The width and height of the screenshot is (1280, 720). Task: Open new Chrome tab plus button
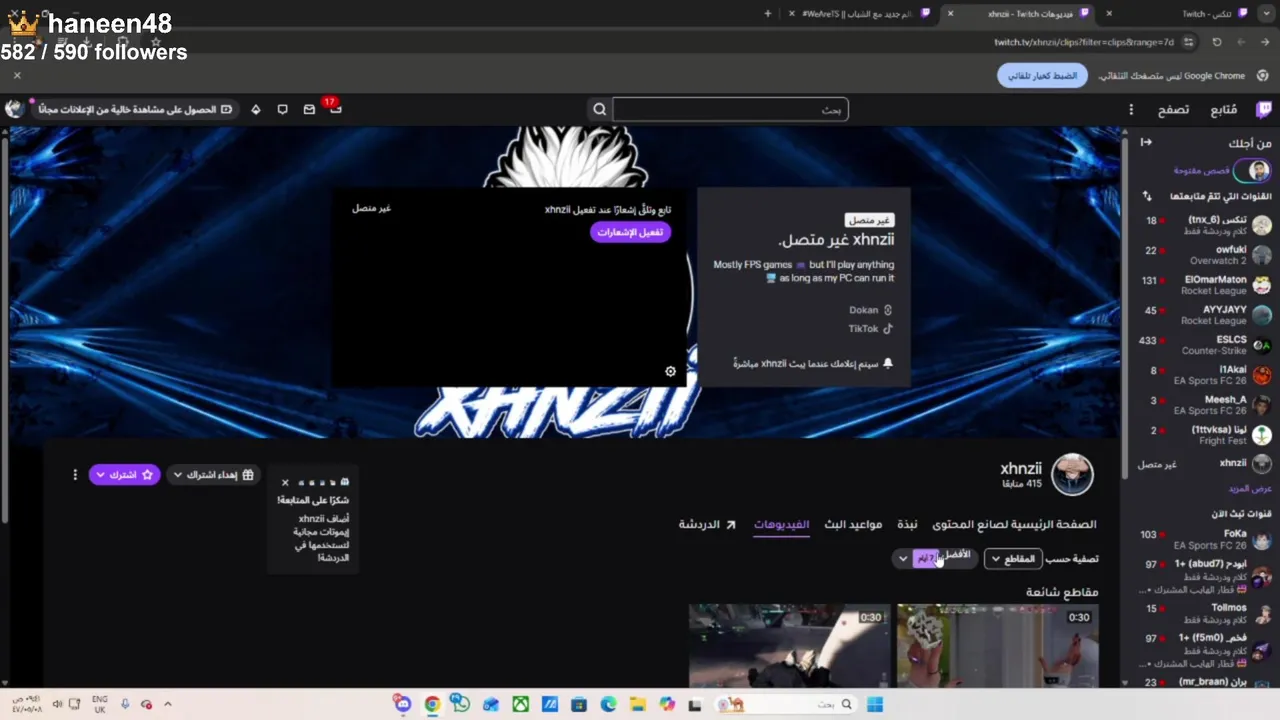click(x=768, y=14)
